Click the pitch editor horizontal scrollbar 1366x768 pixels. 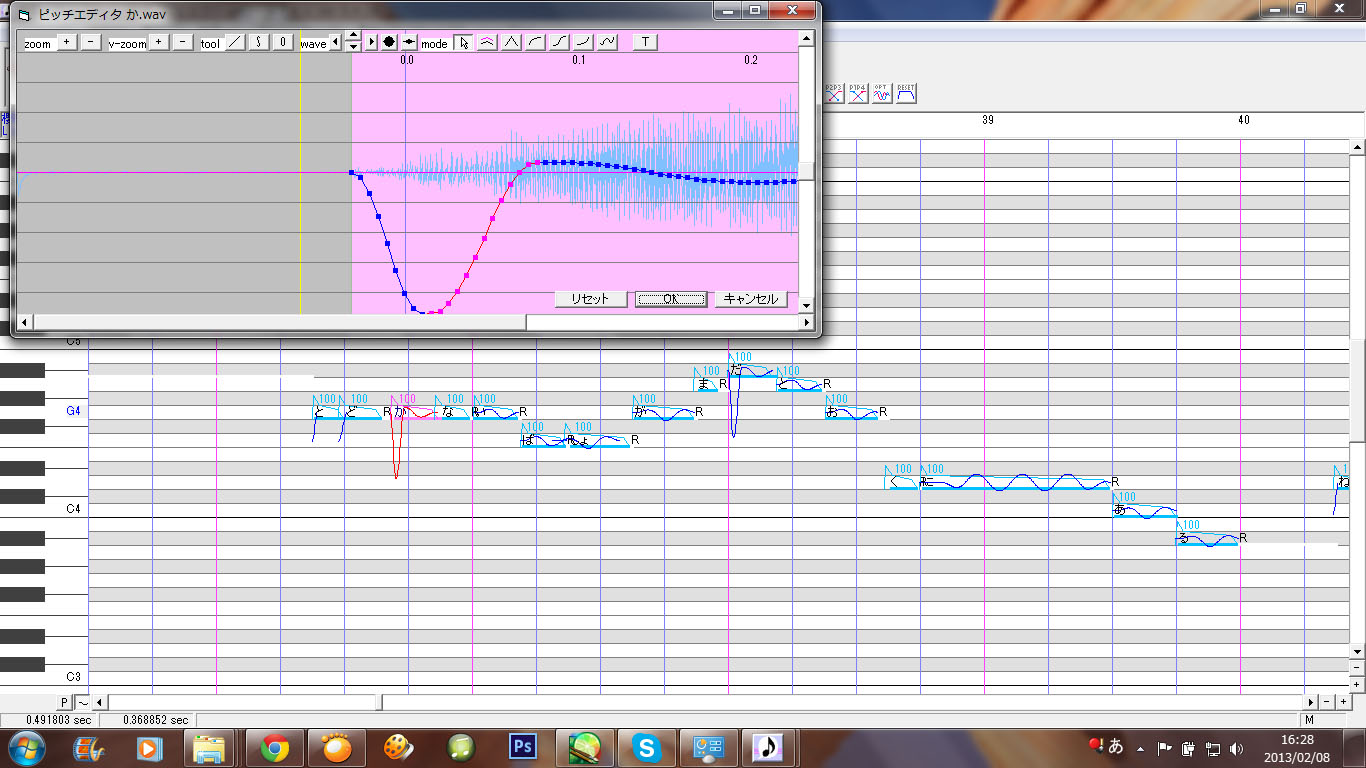414,322
